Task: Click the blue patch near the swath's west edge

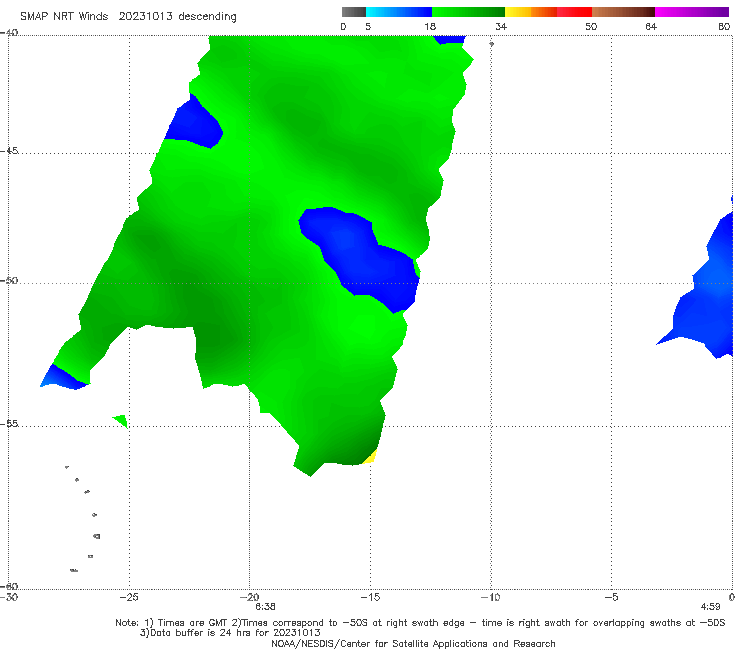Action: click(194, 122)
